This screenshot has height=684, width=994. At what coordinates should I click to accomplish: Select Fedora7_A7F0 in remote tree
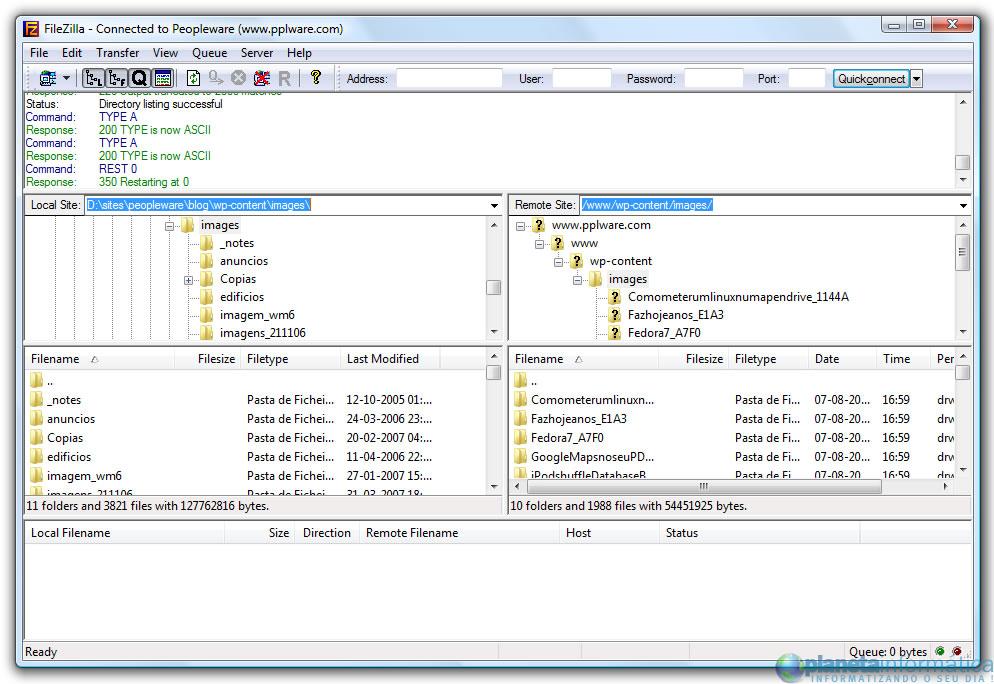pos(664,333)
